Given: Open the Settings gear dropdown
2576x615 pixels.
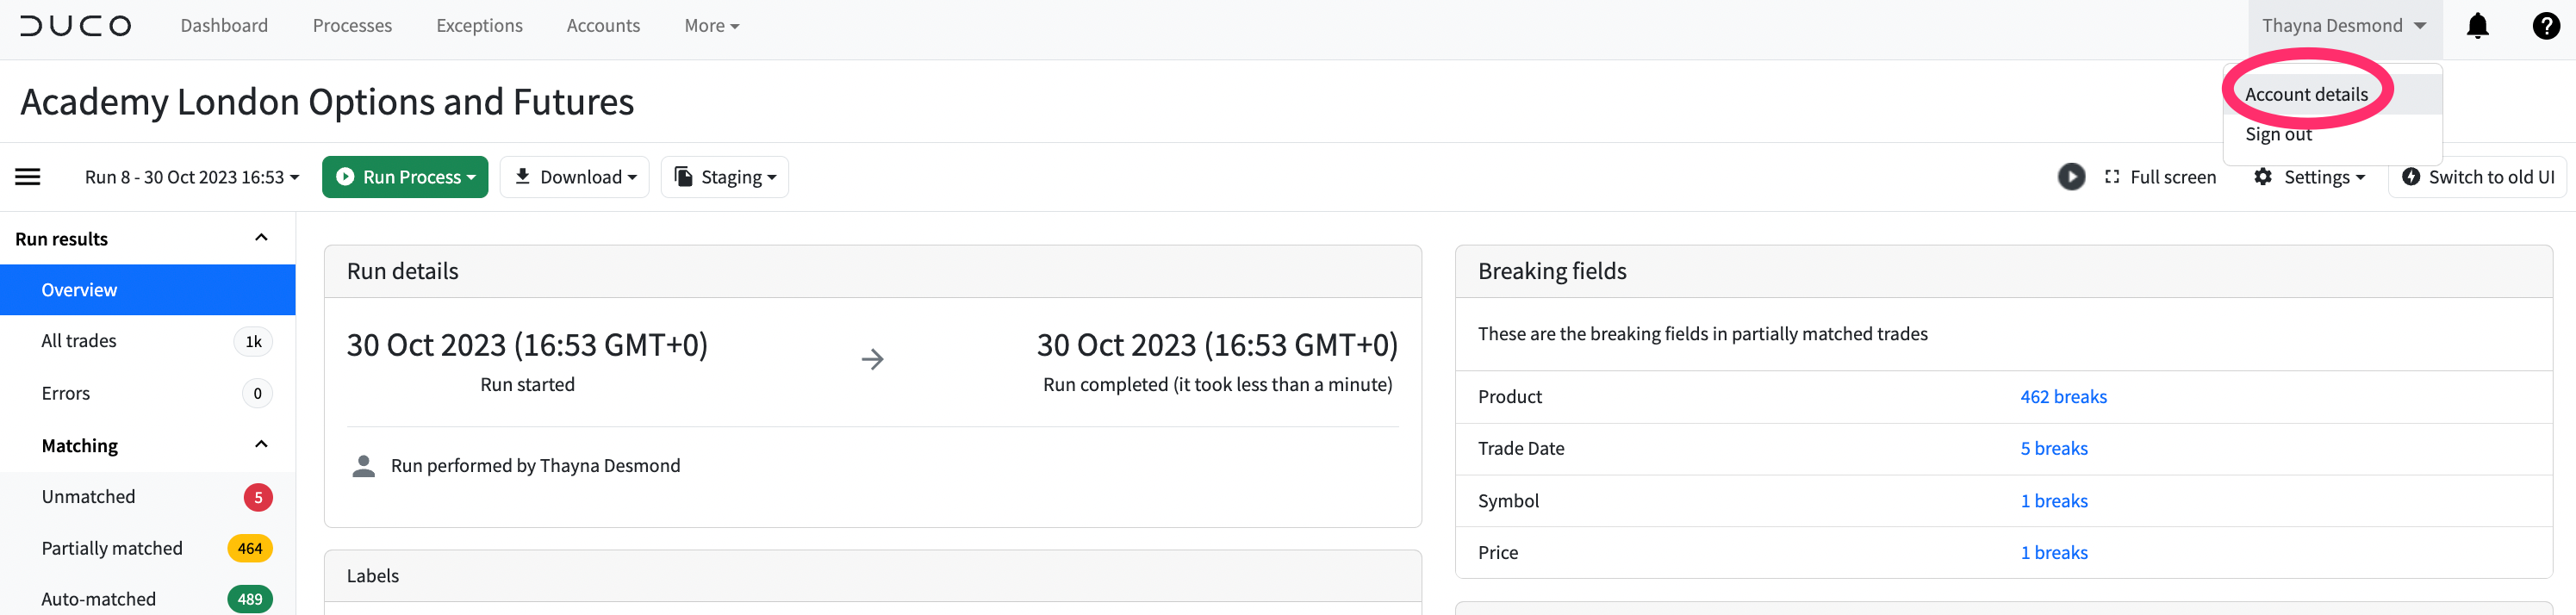Looking at the screenshot, I should (x=2309, y=177).
